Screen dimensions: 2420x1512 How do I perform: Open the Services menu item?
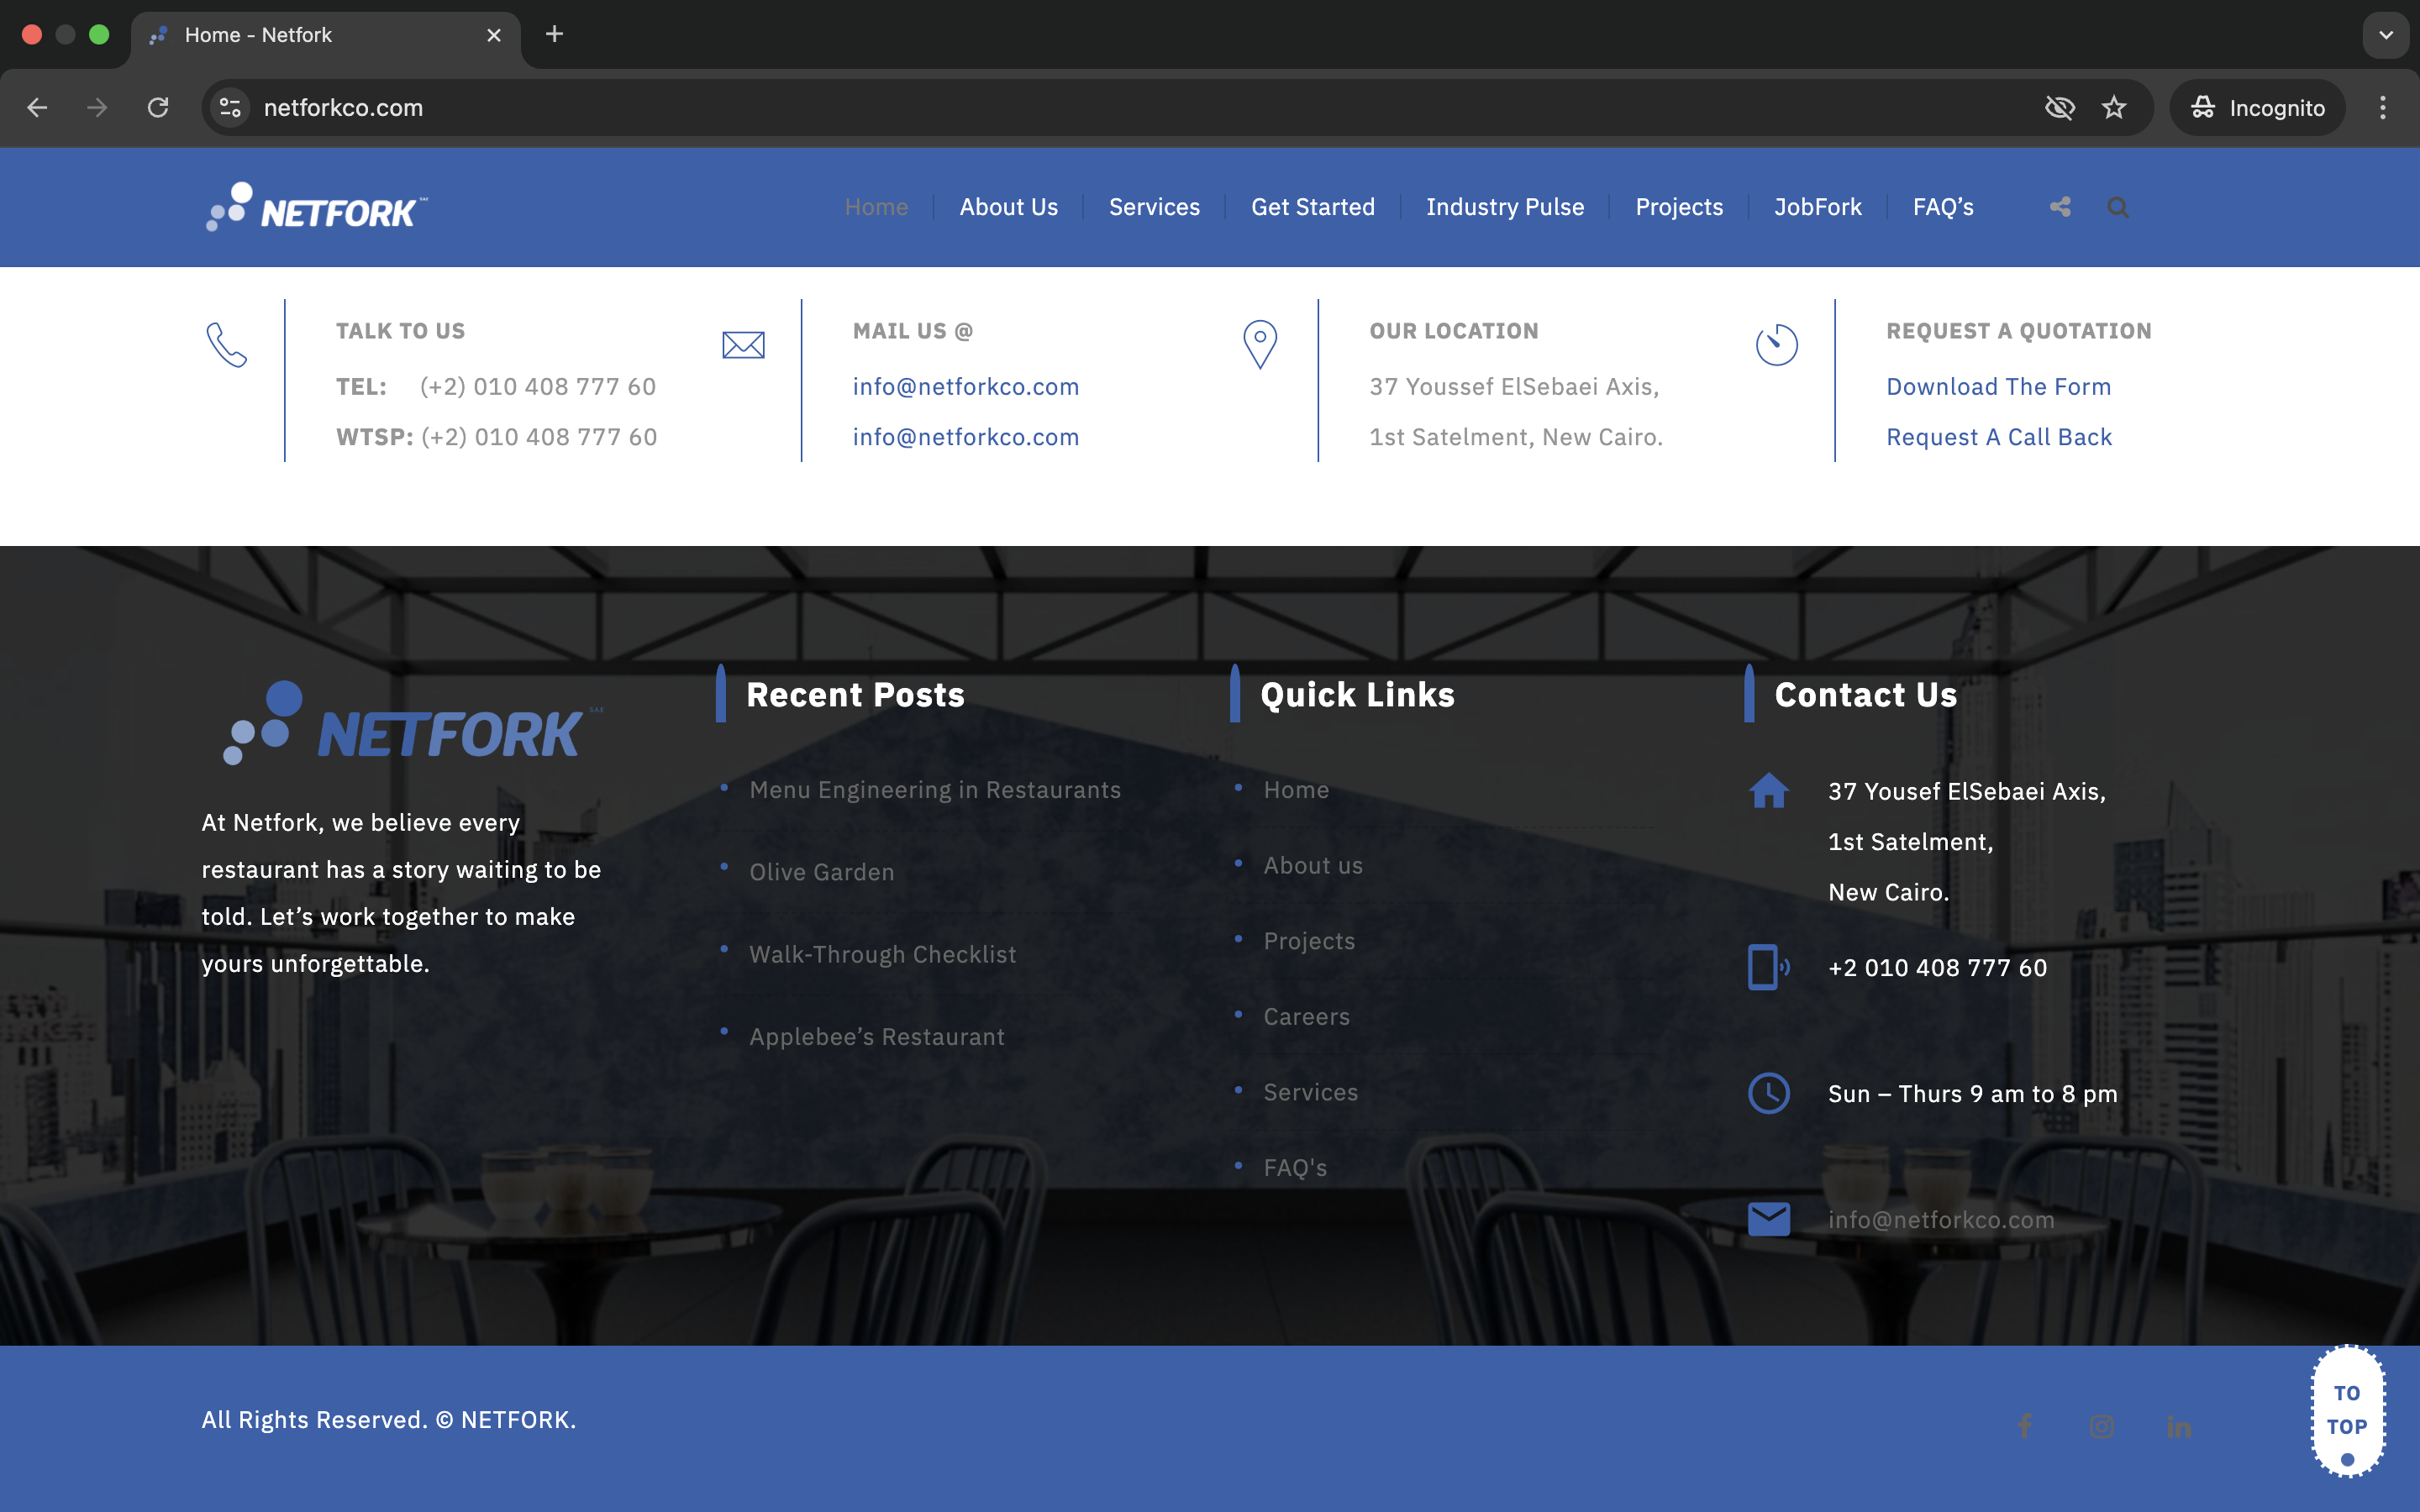point(1154,207)
